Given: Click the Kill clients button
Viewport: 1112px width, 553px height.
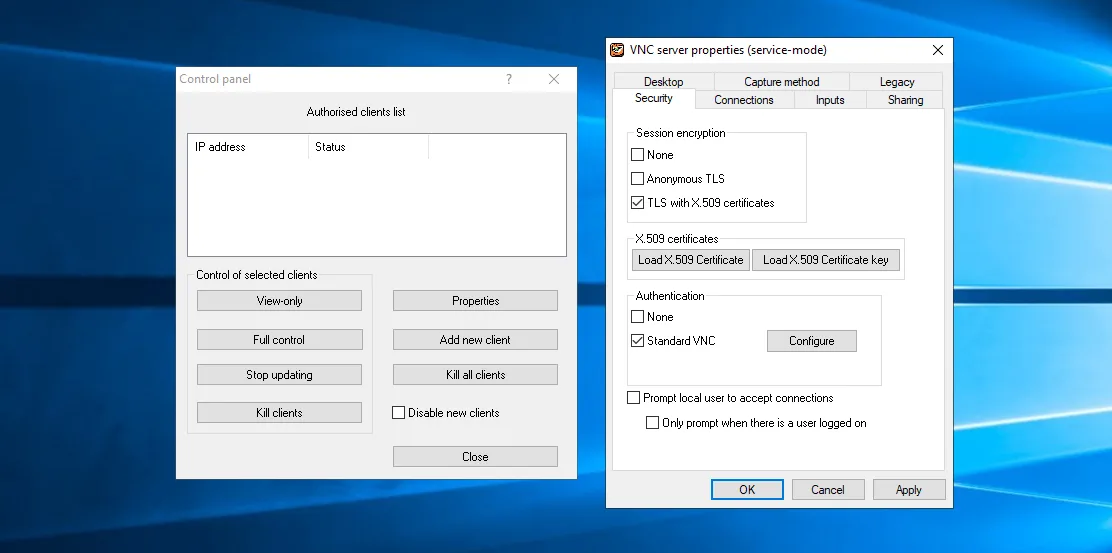Looking at the screenshot, I should [279, 413].
